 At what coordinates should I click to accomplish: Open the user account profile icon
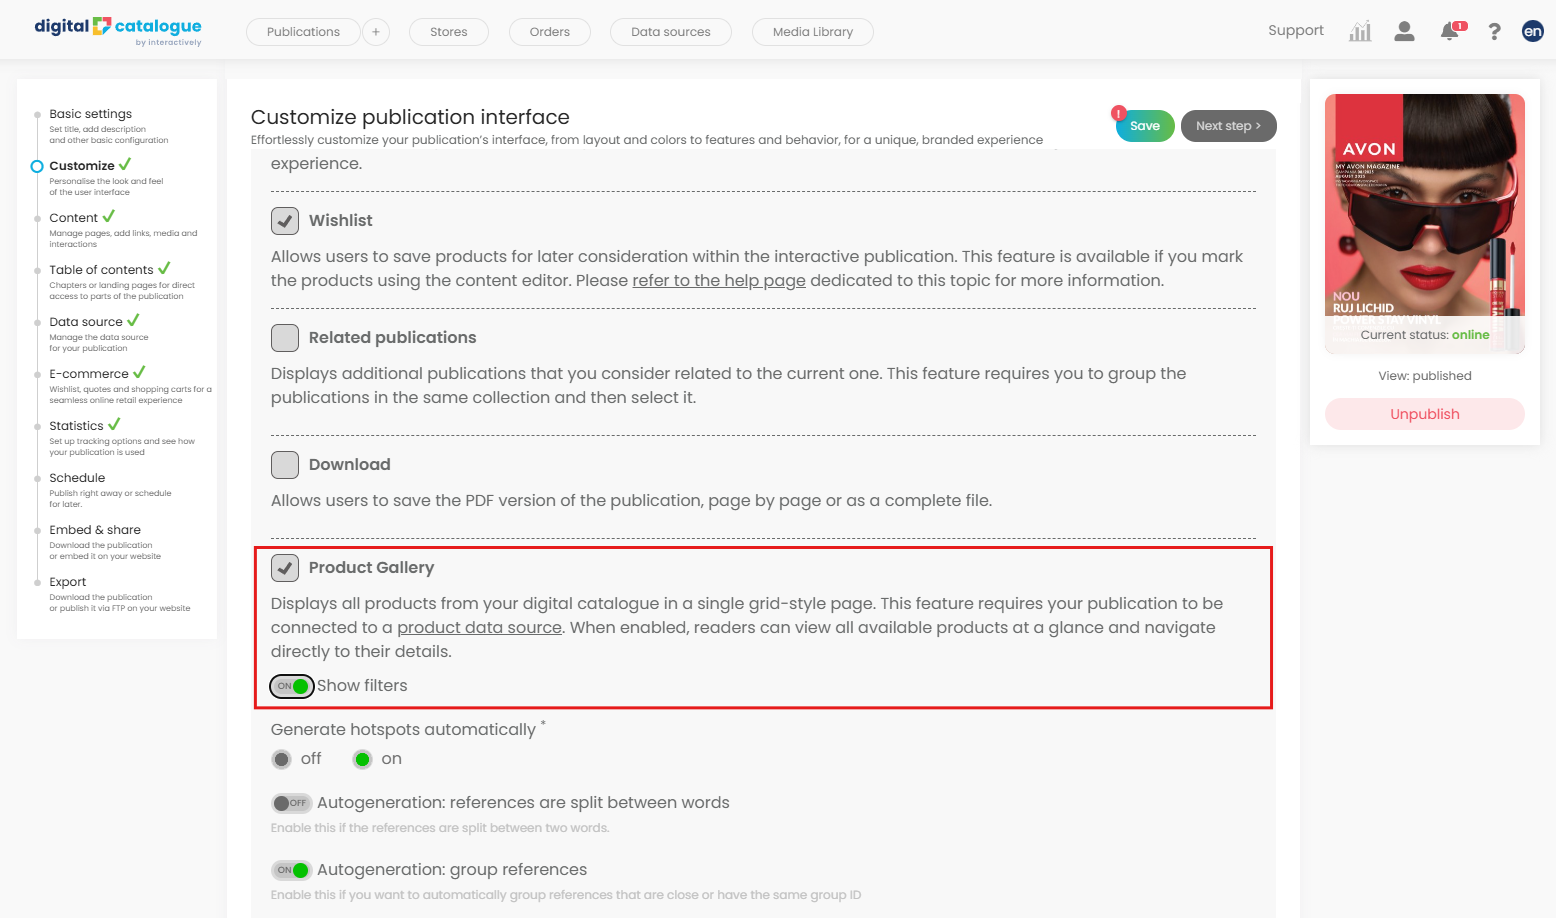[x=1404, y=31]
